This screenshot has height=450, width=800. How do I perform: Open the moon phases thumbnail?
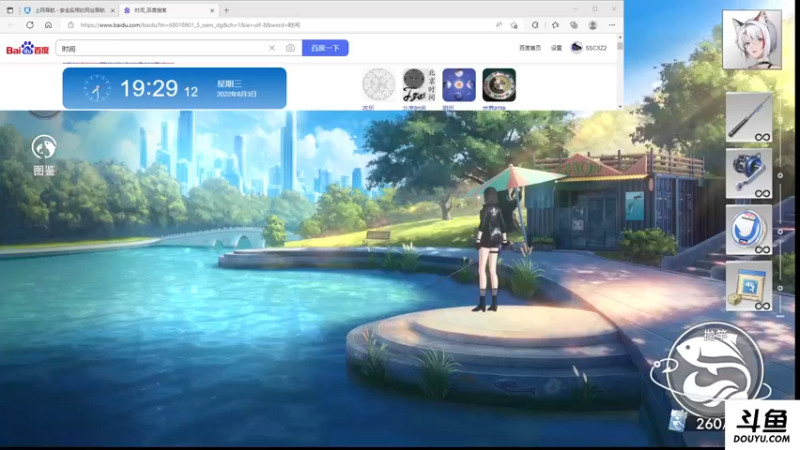(x=459, y=85)
